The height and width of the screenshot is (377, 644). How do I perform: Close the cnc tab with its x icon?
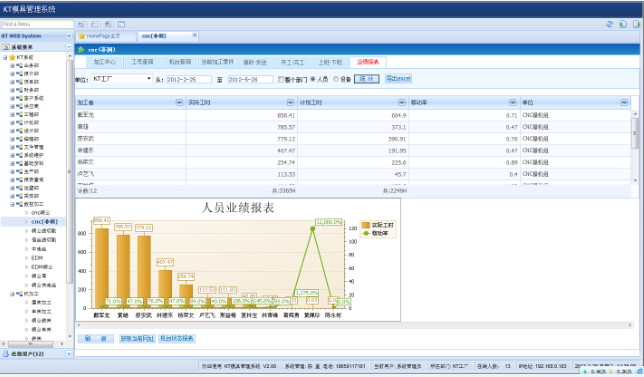pyautogui.click(x=195, y=35)
